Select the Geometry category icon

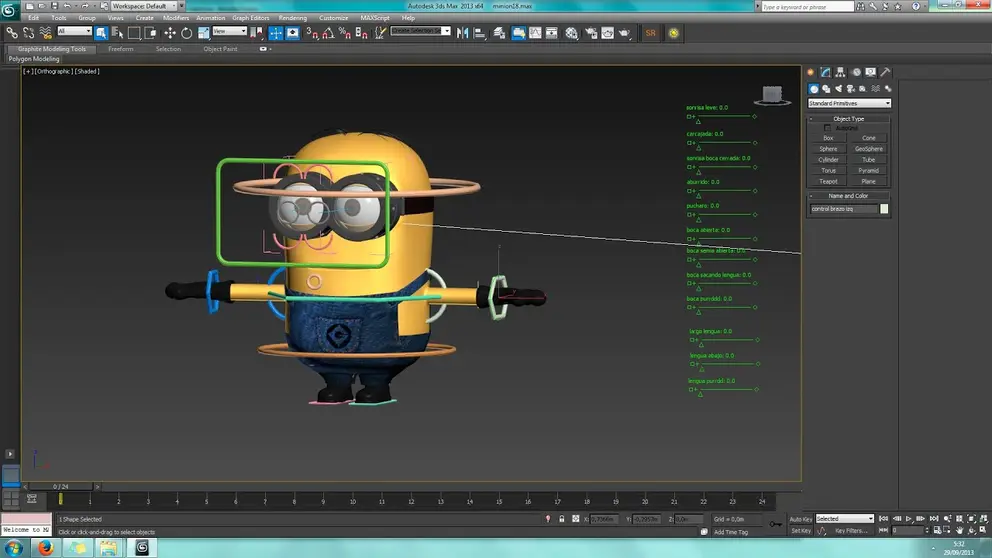coord(814,89)
